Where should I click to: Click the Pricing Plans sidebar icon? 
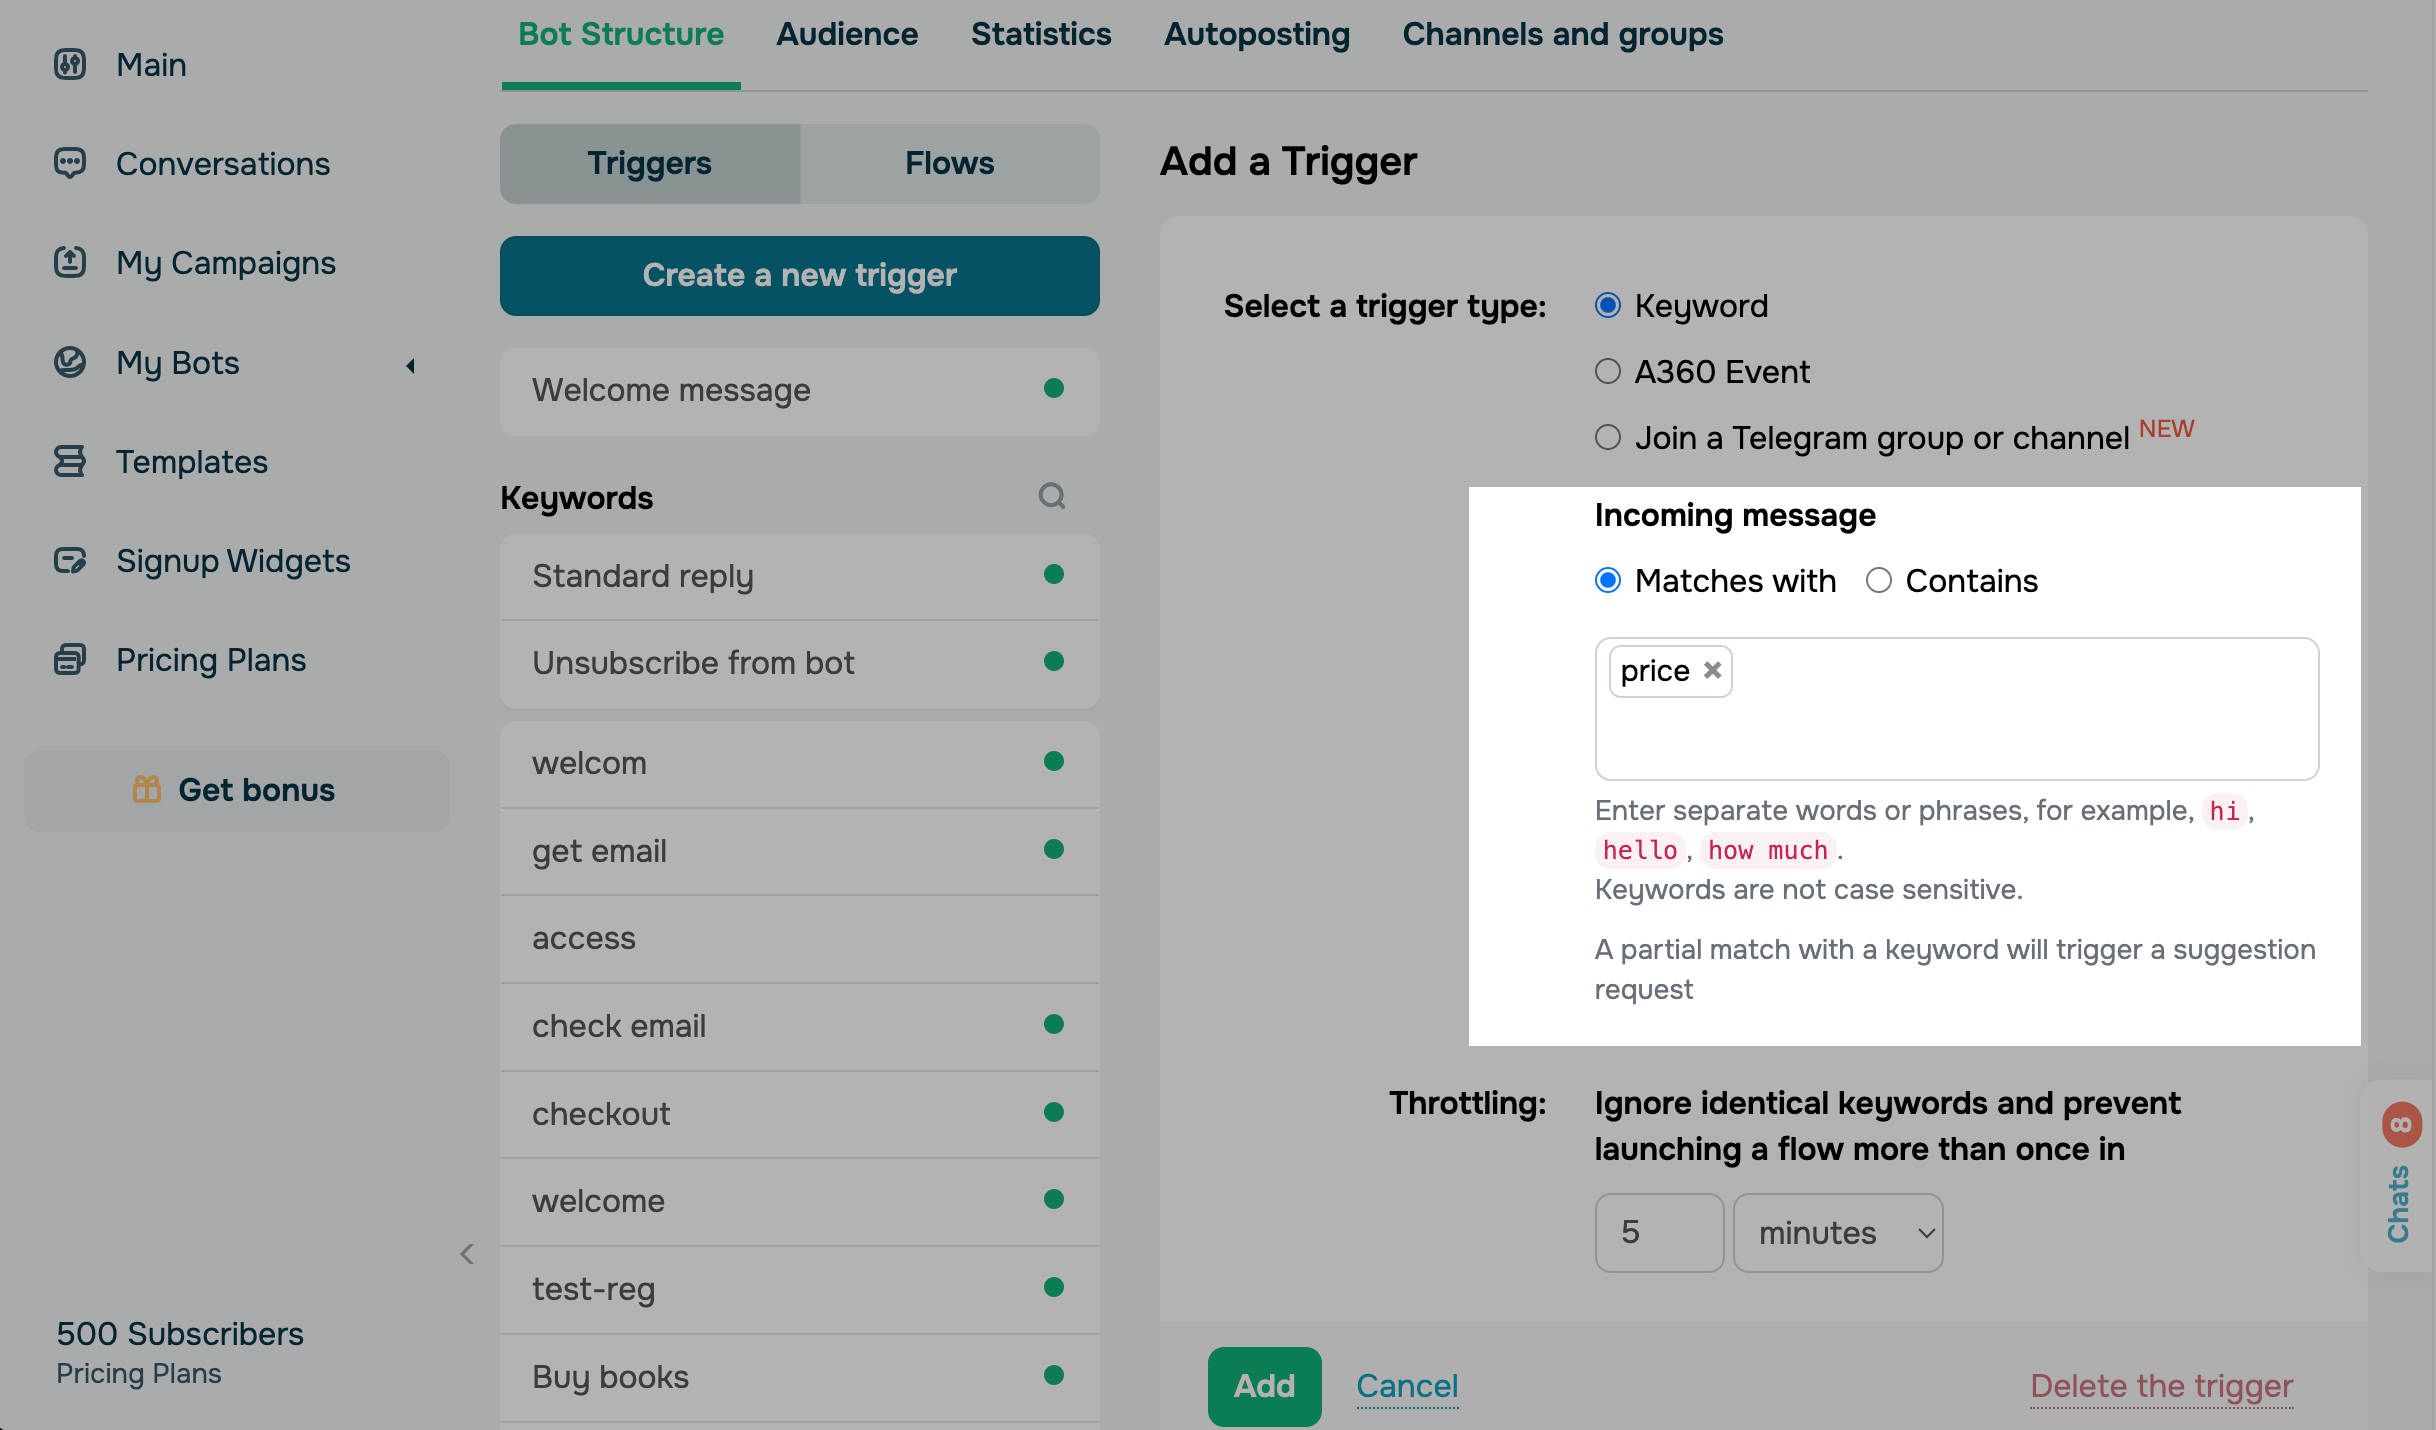pyautogui.click(x=70, y=660)
